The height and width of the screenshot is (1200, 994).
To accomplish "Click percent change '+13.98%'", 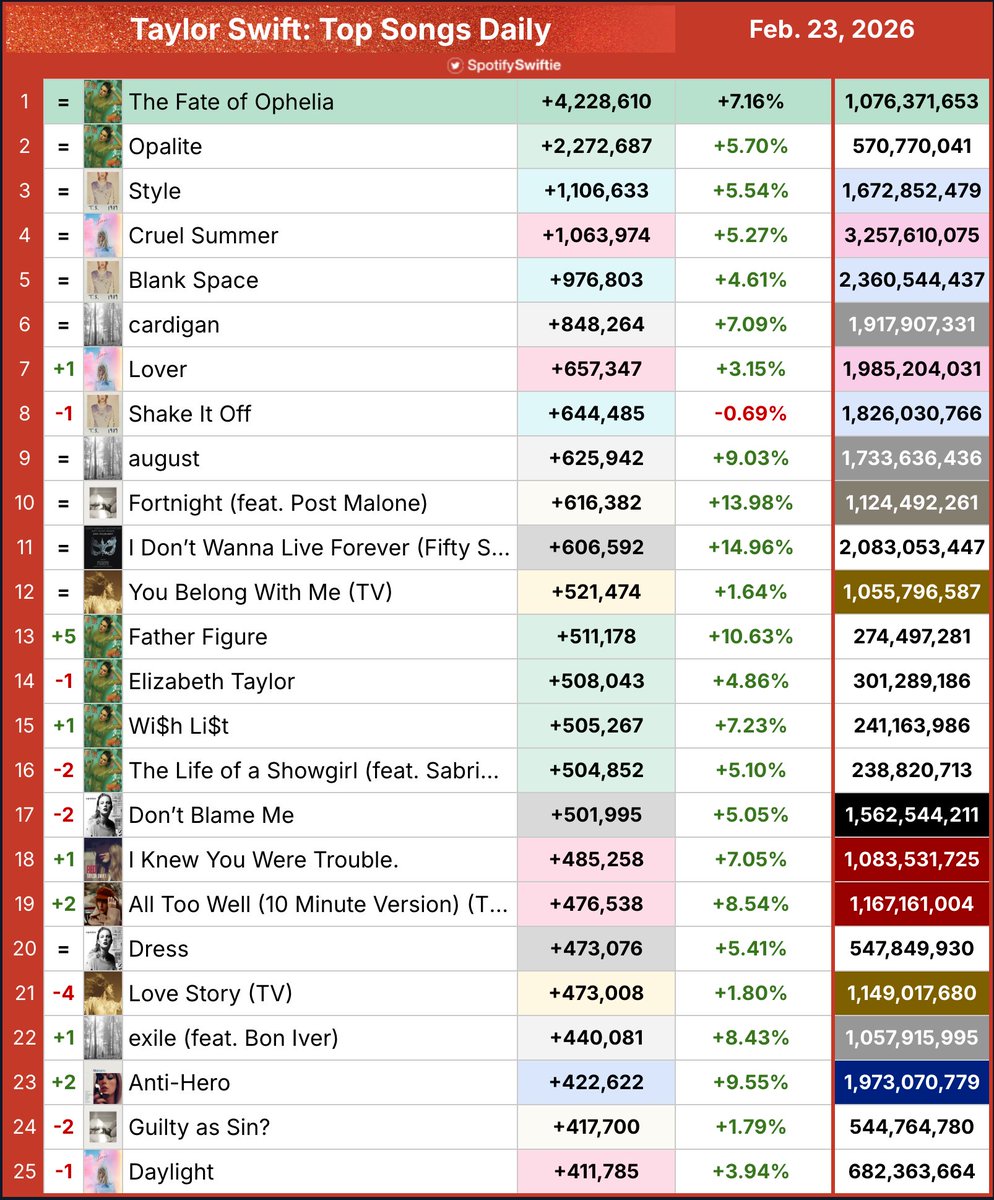I will (x=751, y=503).
